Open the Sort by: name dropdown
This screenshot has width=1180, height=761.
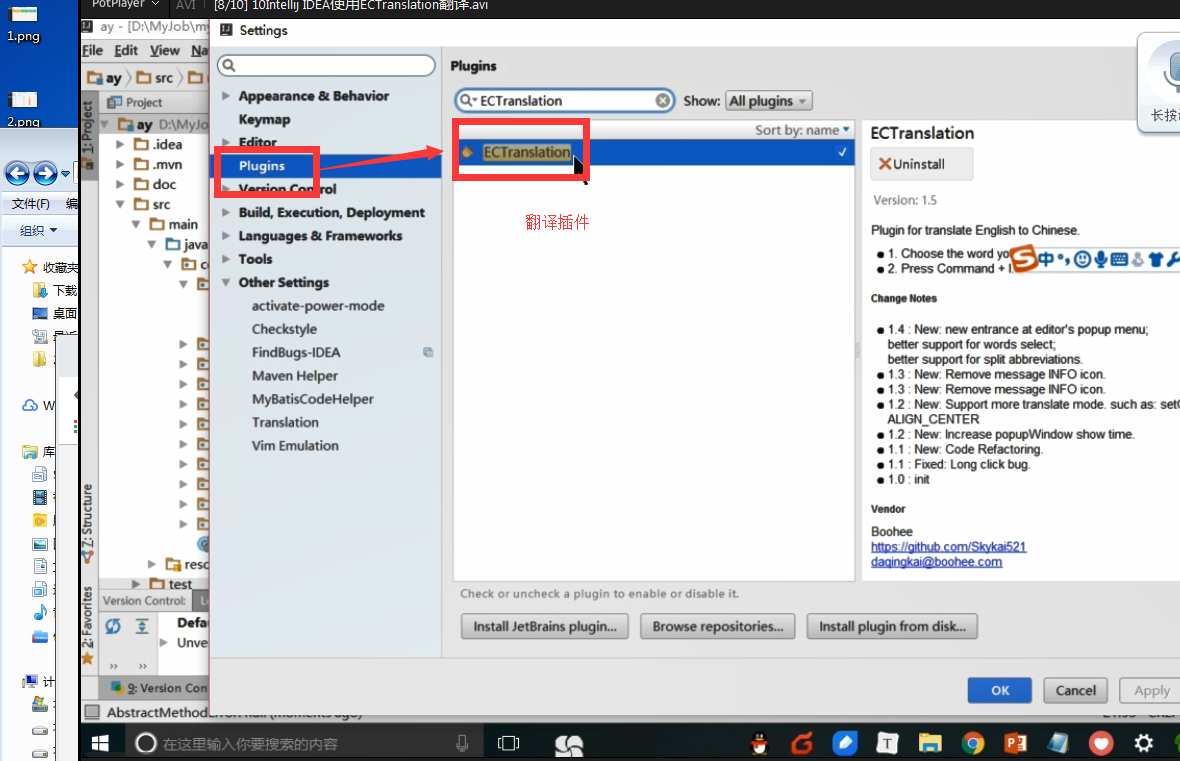pos(802,130)
